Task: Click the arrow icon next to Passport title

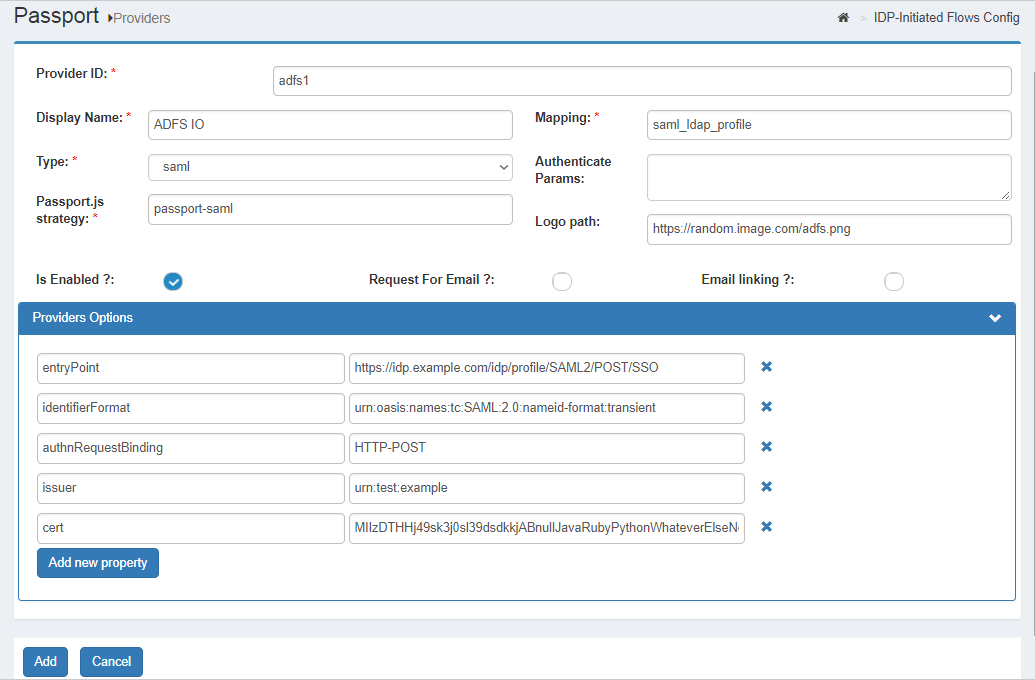Action: [110, 18]
